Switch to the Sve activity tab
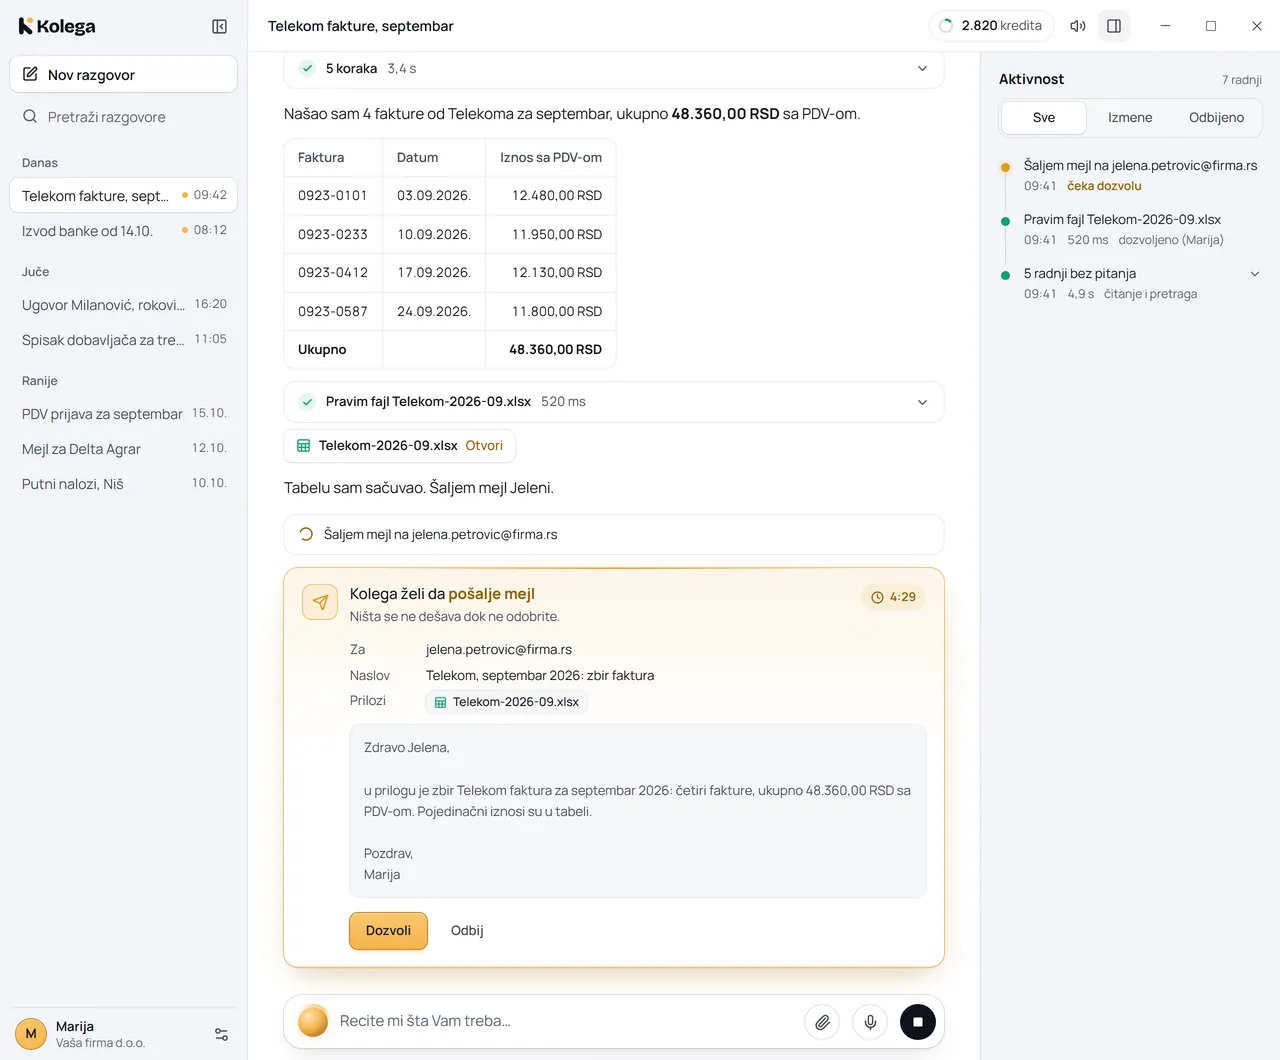Viewport: 1280px width, 1060px height. (x=1044, y=118)
